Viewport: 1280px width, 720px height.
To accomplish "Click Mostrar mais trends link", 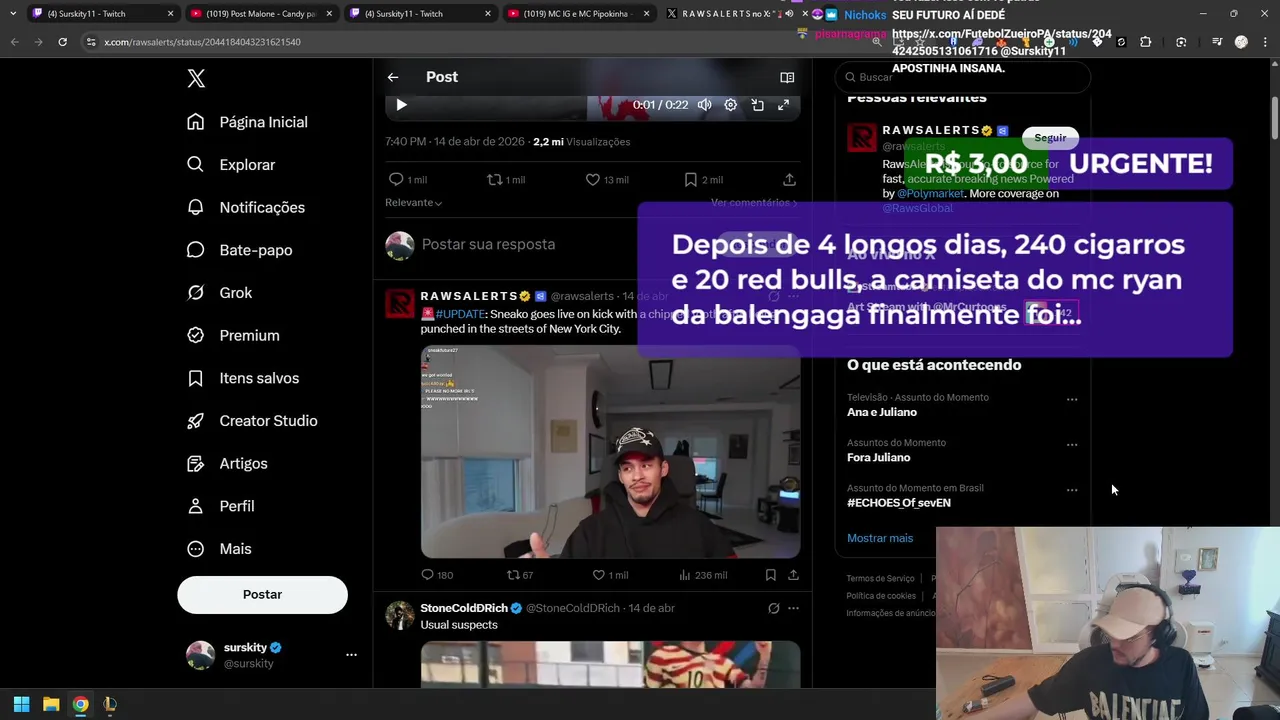I will (x=880, y=538).
